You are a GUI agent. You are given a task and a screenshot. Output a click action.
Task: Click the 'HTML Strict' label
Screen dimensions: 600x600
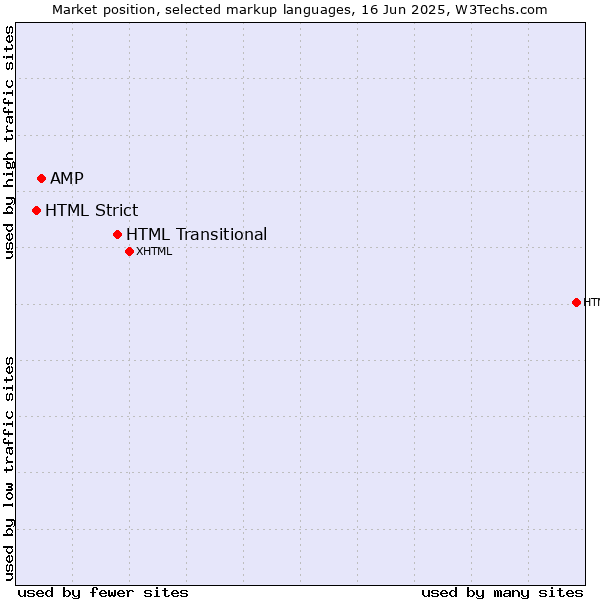(91, 210)
